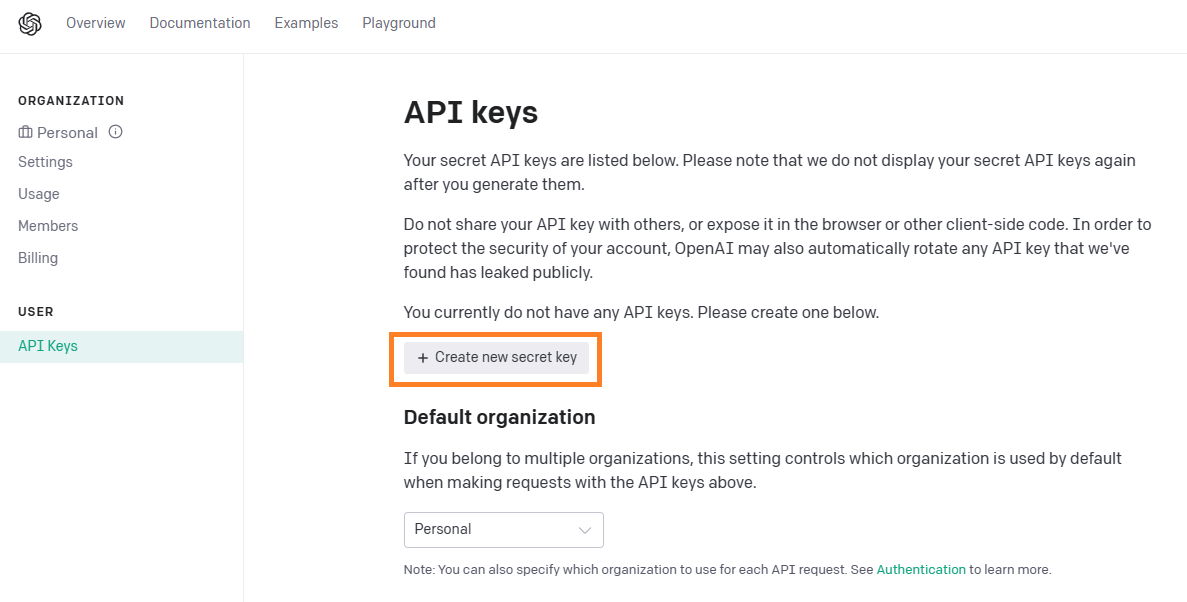This screenshot has height=602, width=1187.
Task: Select API Keys in the sidebar
Action: pos(47,346)
